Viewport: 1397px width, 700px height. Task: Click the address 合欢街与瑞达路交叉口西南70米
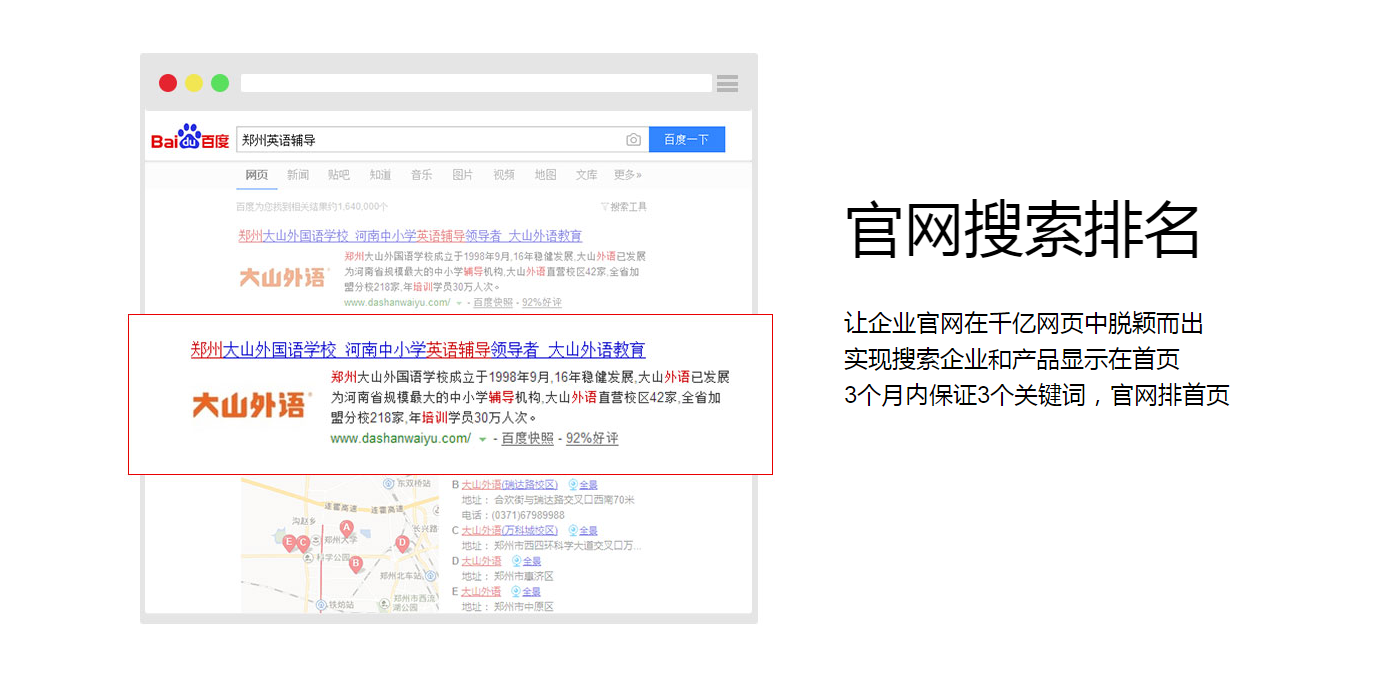click(x=564, y=500)
